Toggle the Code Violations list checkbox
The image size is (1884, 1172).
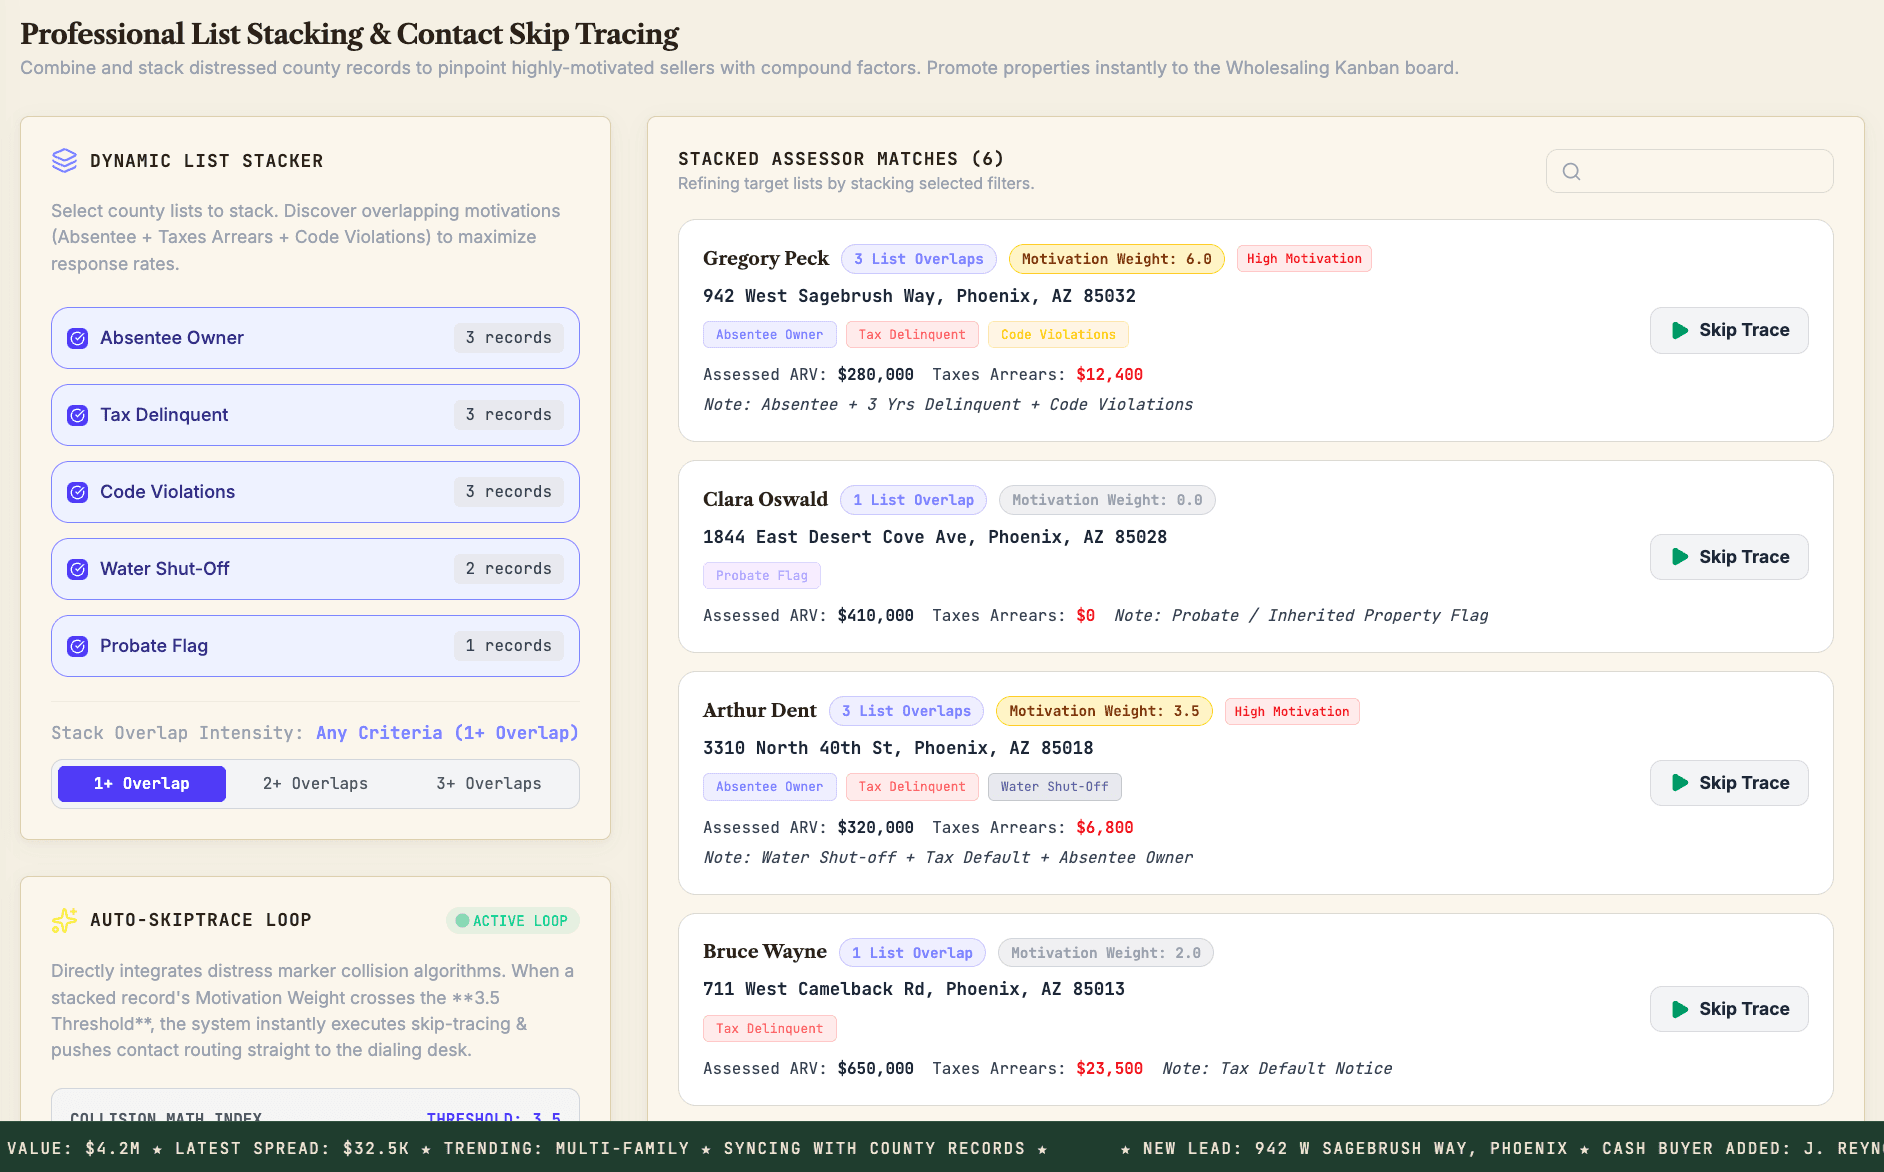point(77,492)
